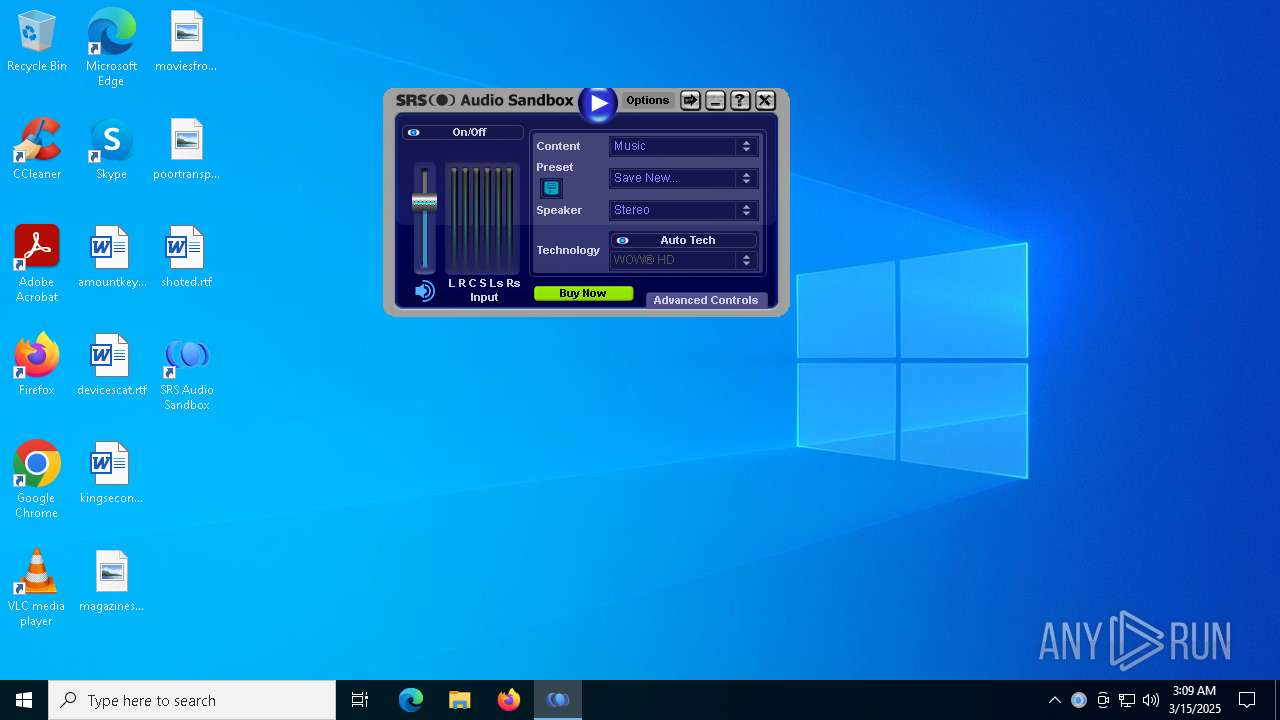Open the Advanced Controls tab
Viewport: 1280px width, 720px height.
706,300
